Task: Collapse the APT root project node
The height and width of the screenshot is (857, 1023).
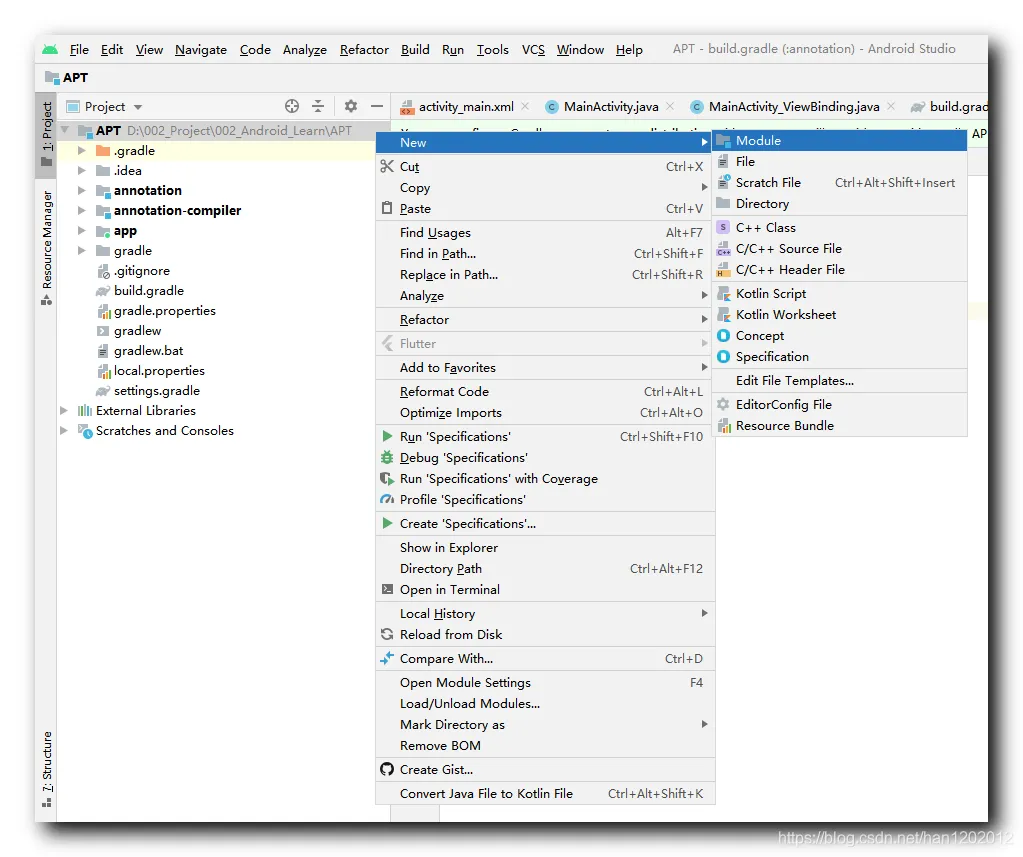Action: pos(65,130)
